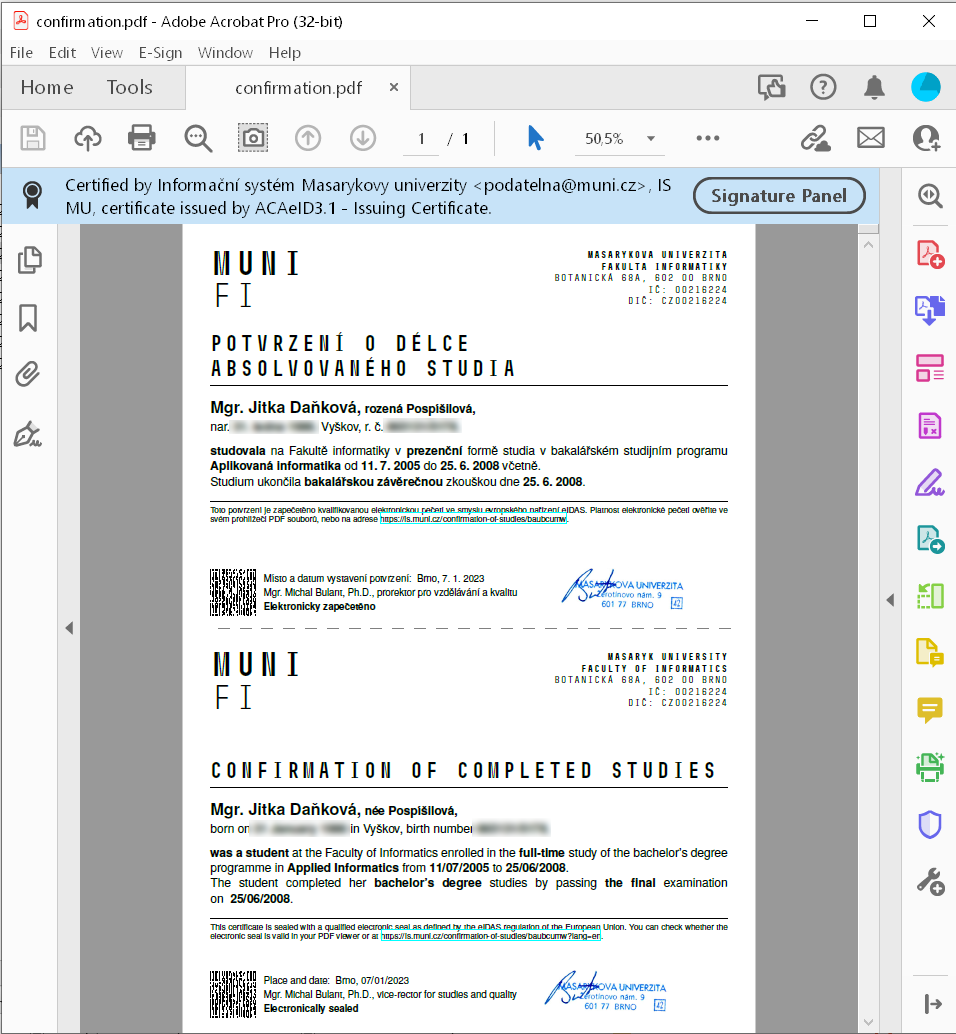956x1034 pixels.
Task: Switch to the Tools tab
Action: pyautogui.click(x=130, y=88)
